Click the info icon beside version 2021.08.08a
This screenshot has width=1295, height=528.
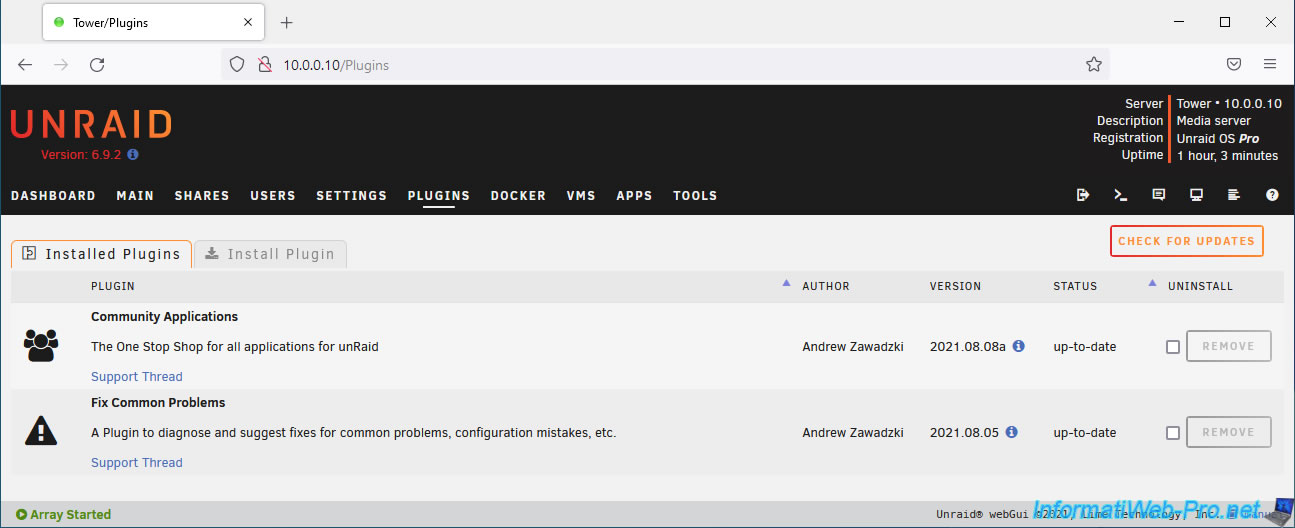coord(1018,346)
